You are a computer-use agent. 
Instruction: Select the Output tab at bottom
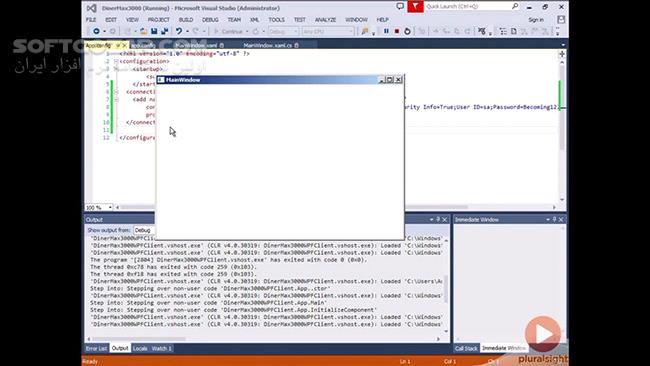pyautogui.click(x=120, y=348)
